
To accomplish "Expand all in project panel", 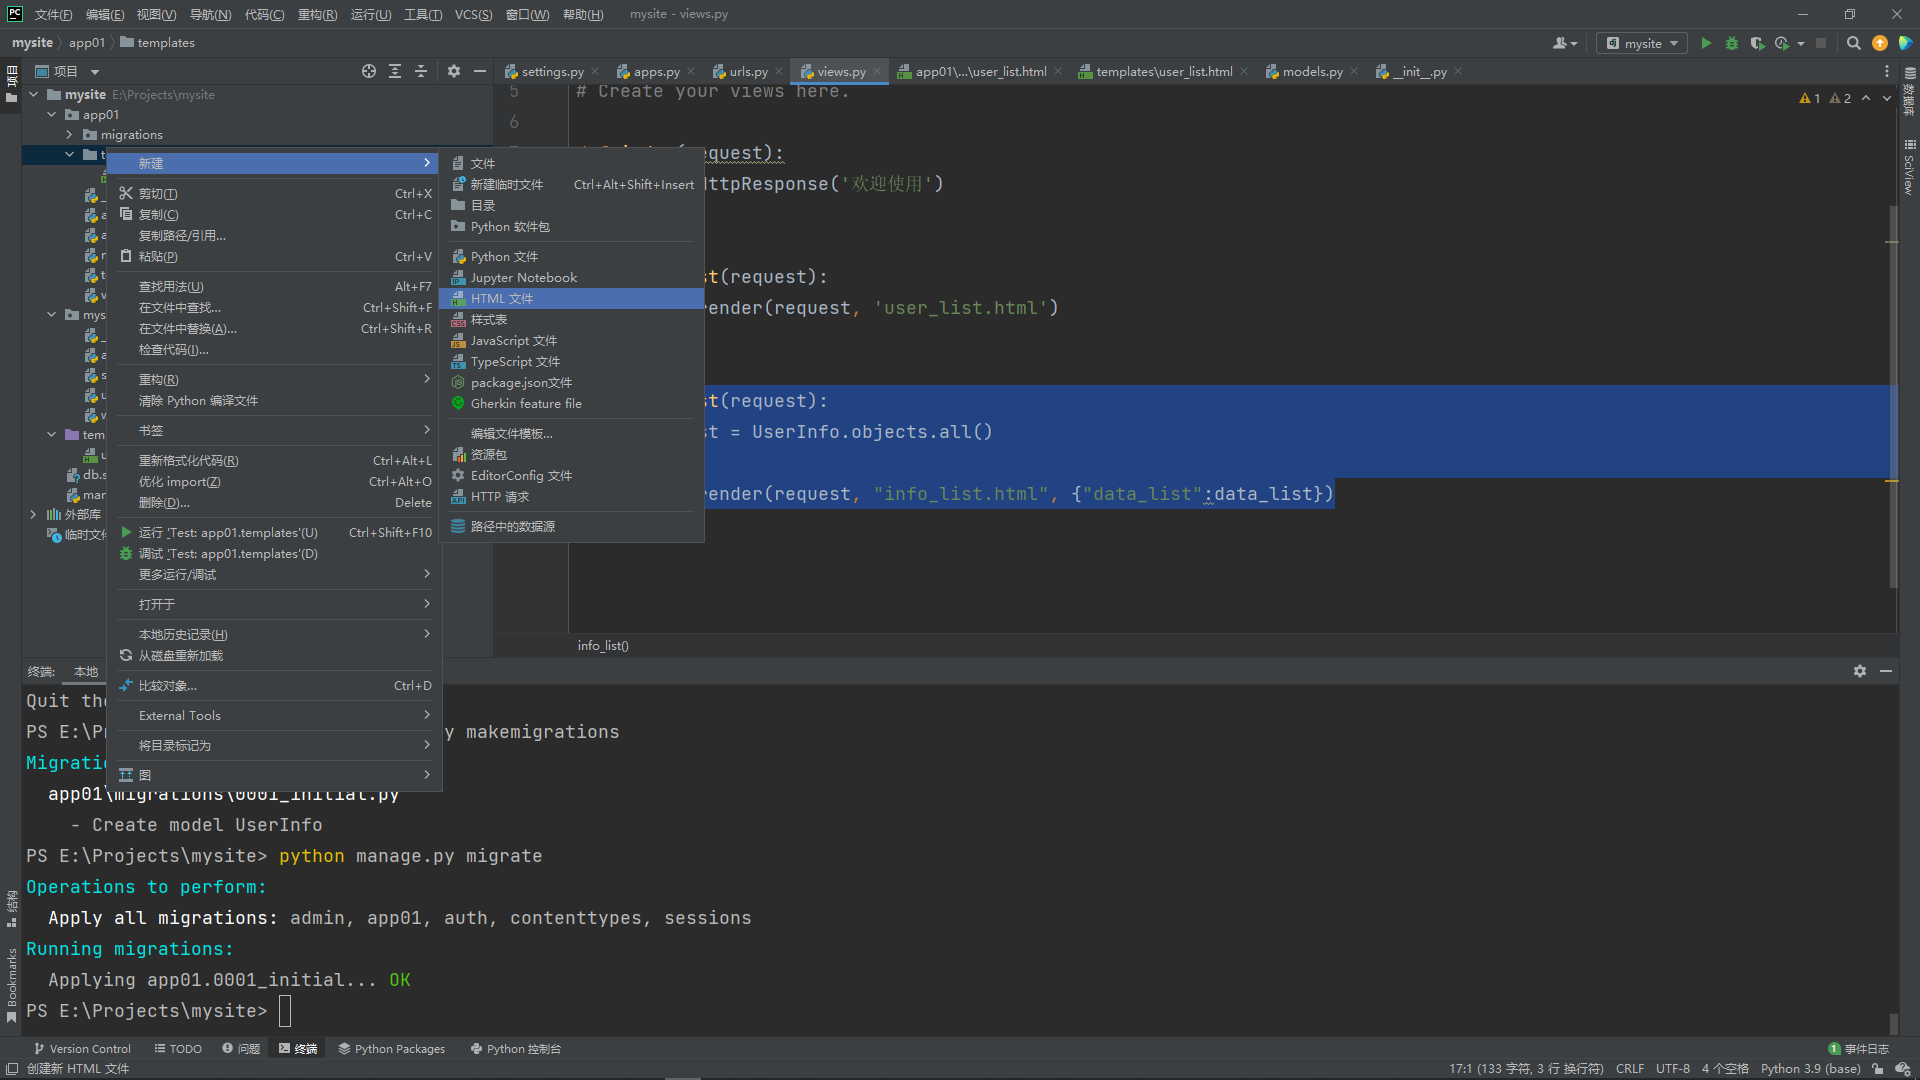I will 395,71.
